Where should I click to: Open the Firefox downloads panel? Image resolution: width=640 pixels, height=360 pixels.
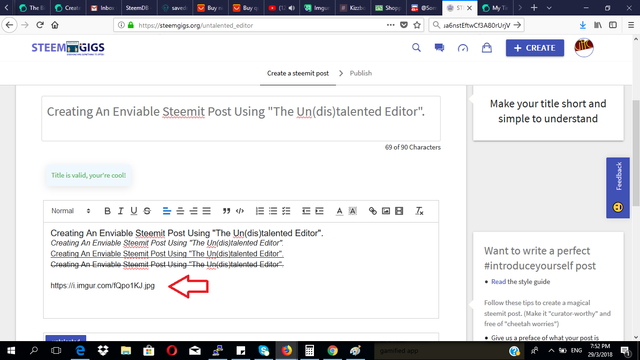click(x=582, y=25)
